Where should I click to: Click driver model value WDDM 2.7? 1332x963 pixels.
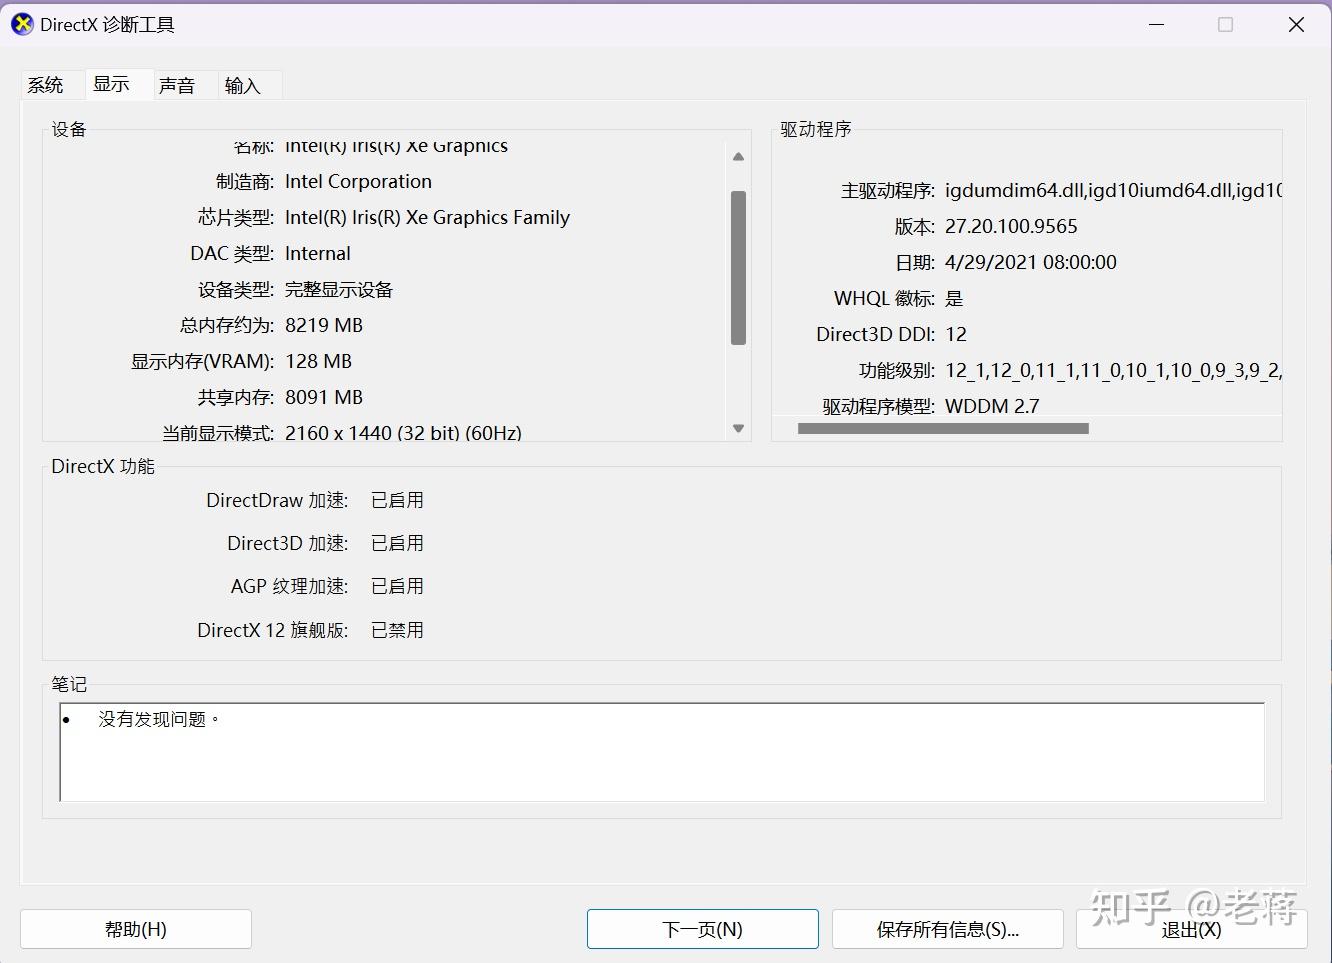point(992,406)
